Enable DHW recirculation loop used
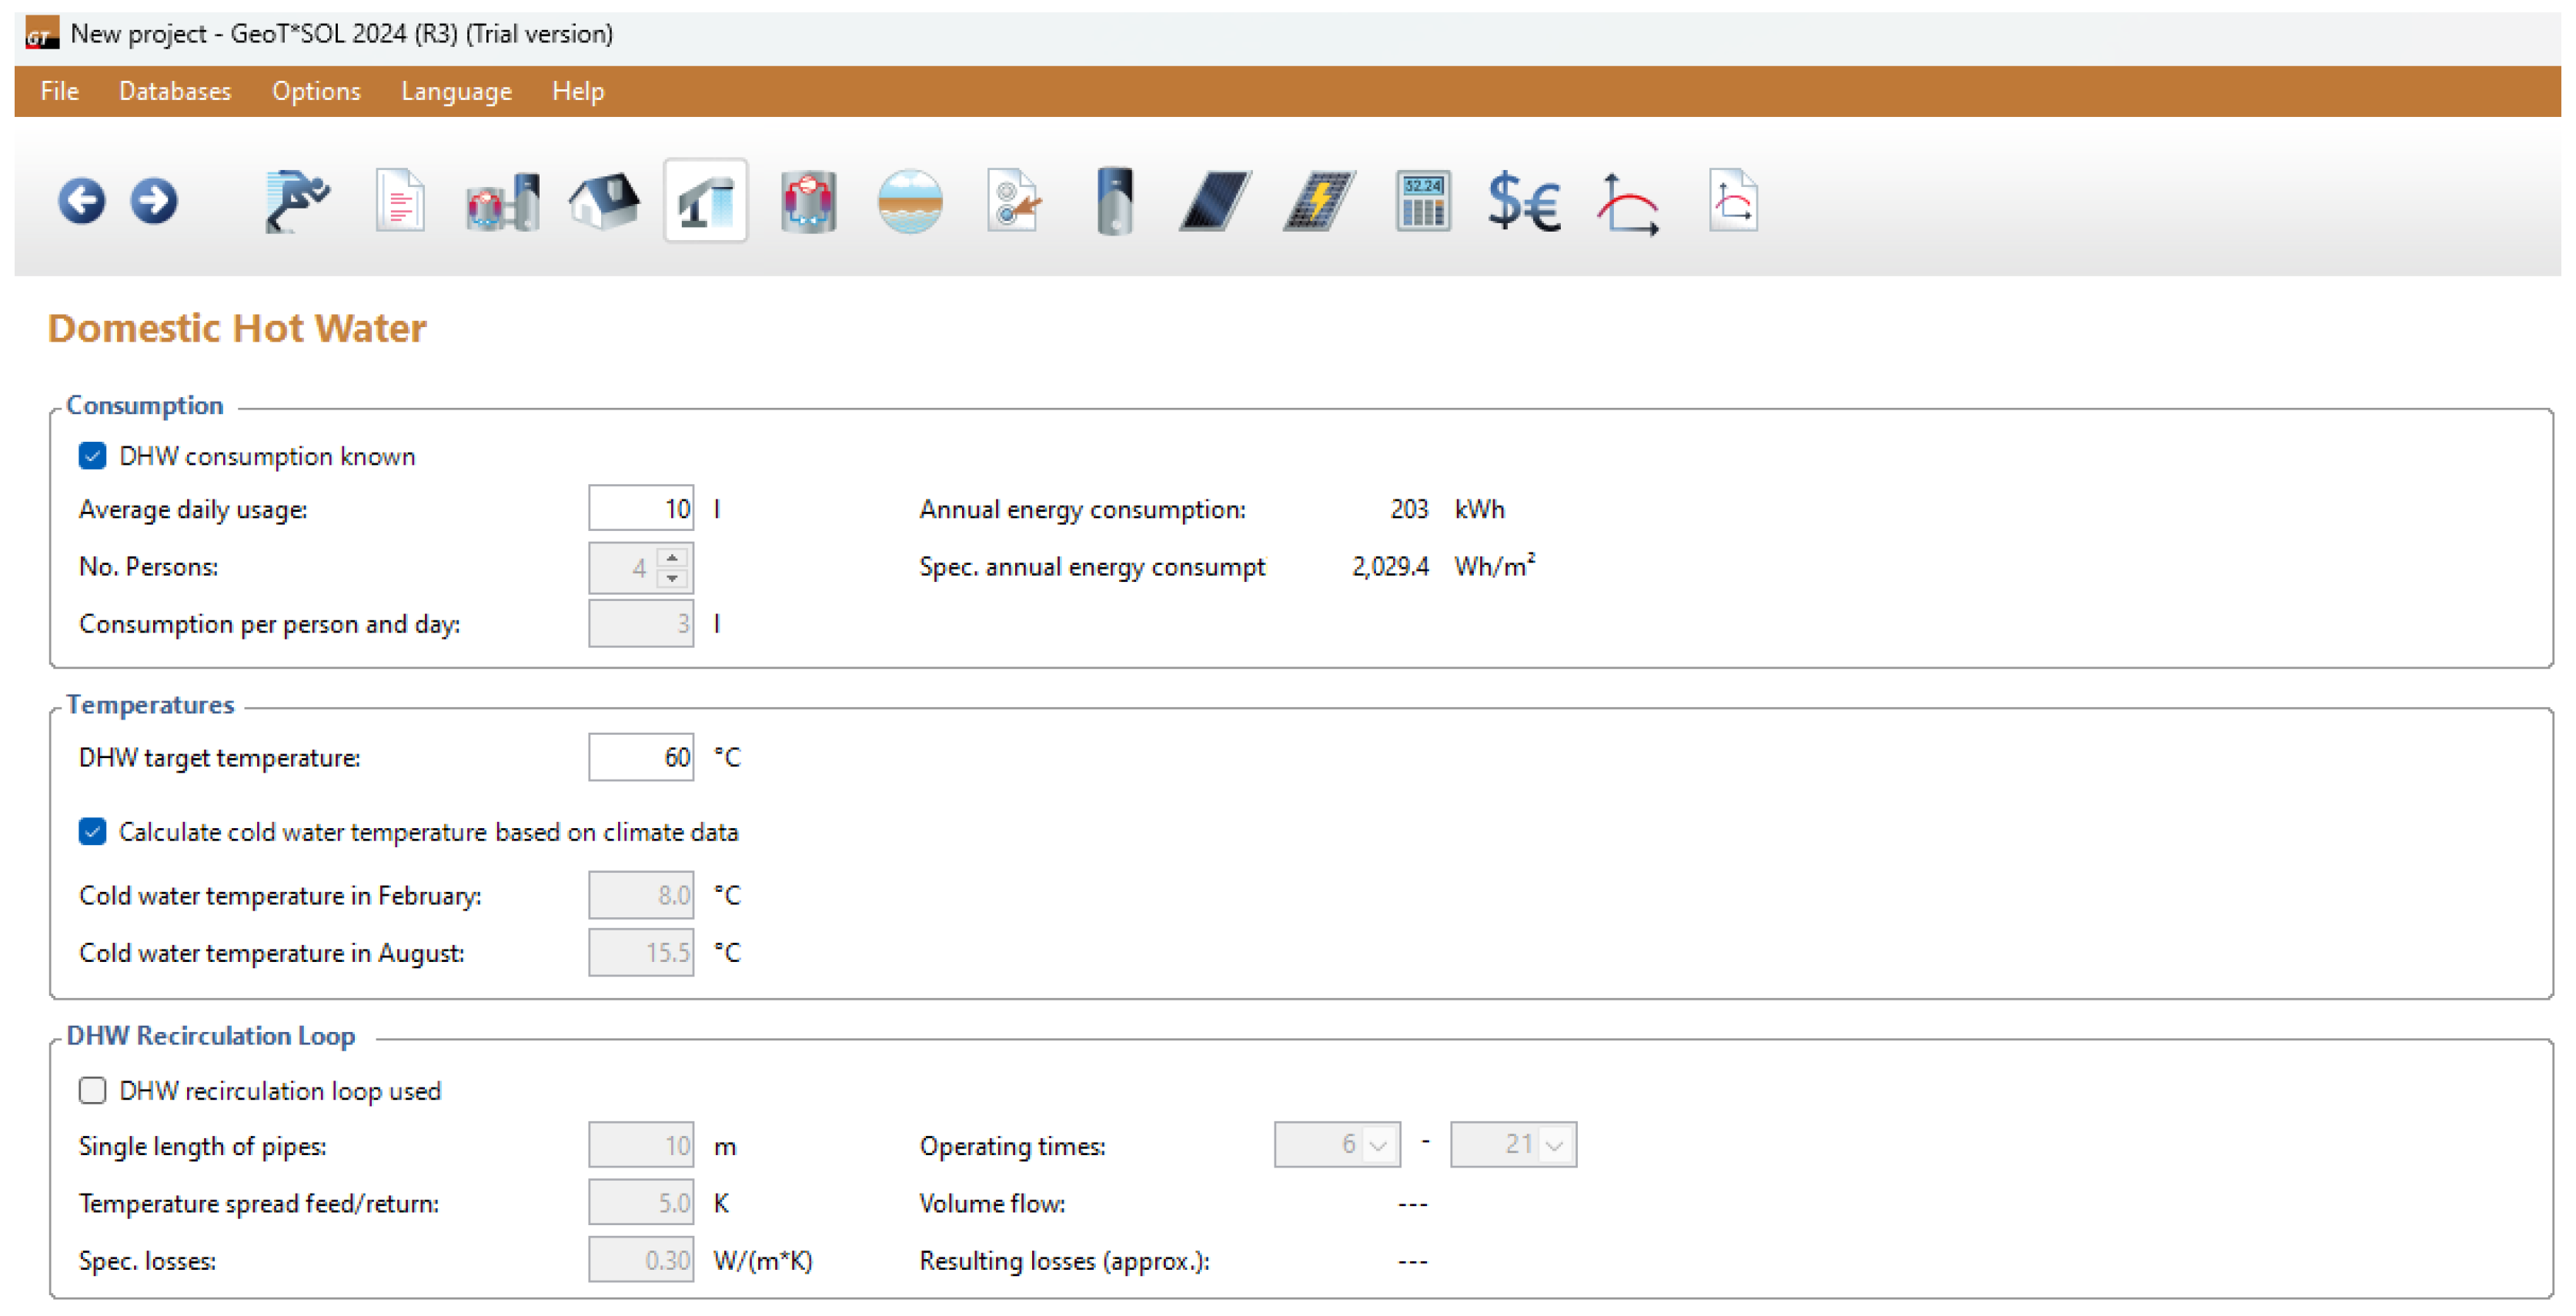The height and width of the screenshot is (1316, 2576). 92,1090
